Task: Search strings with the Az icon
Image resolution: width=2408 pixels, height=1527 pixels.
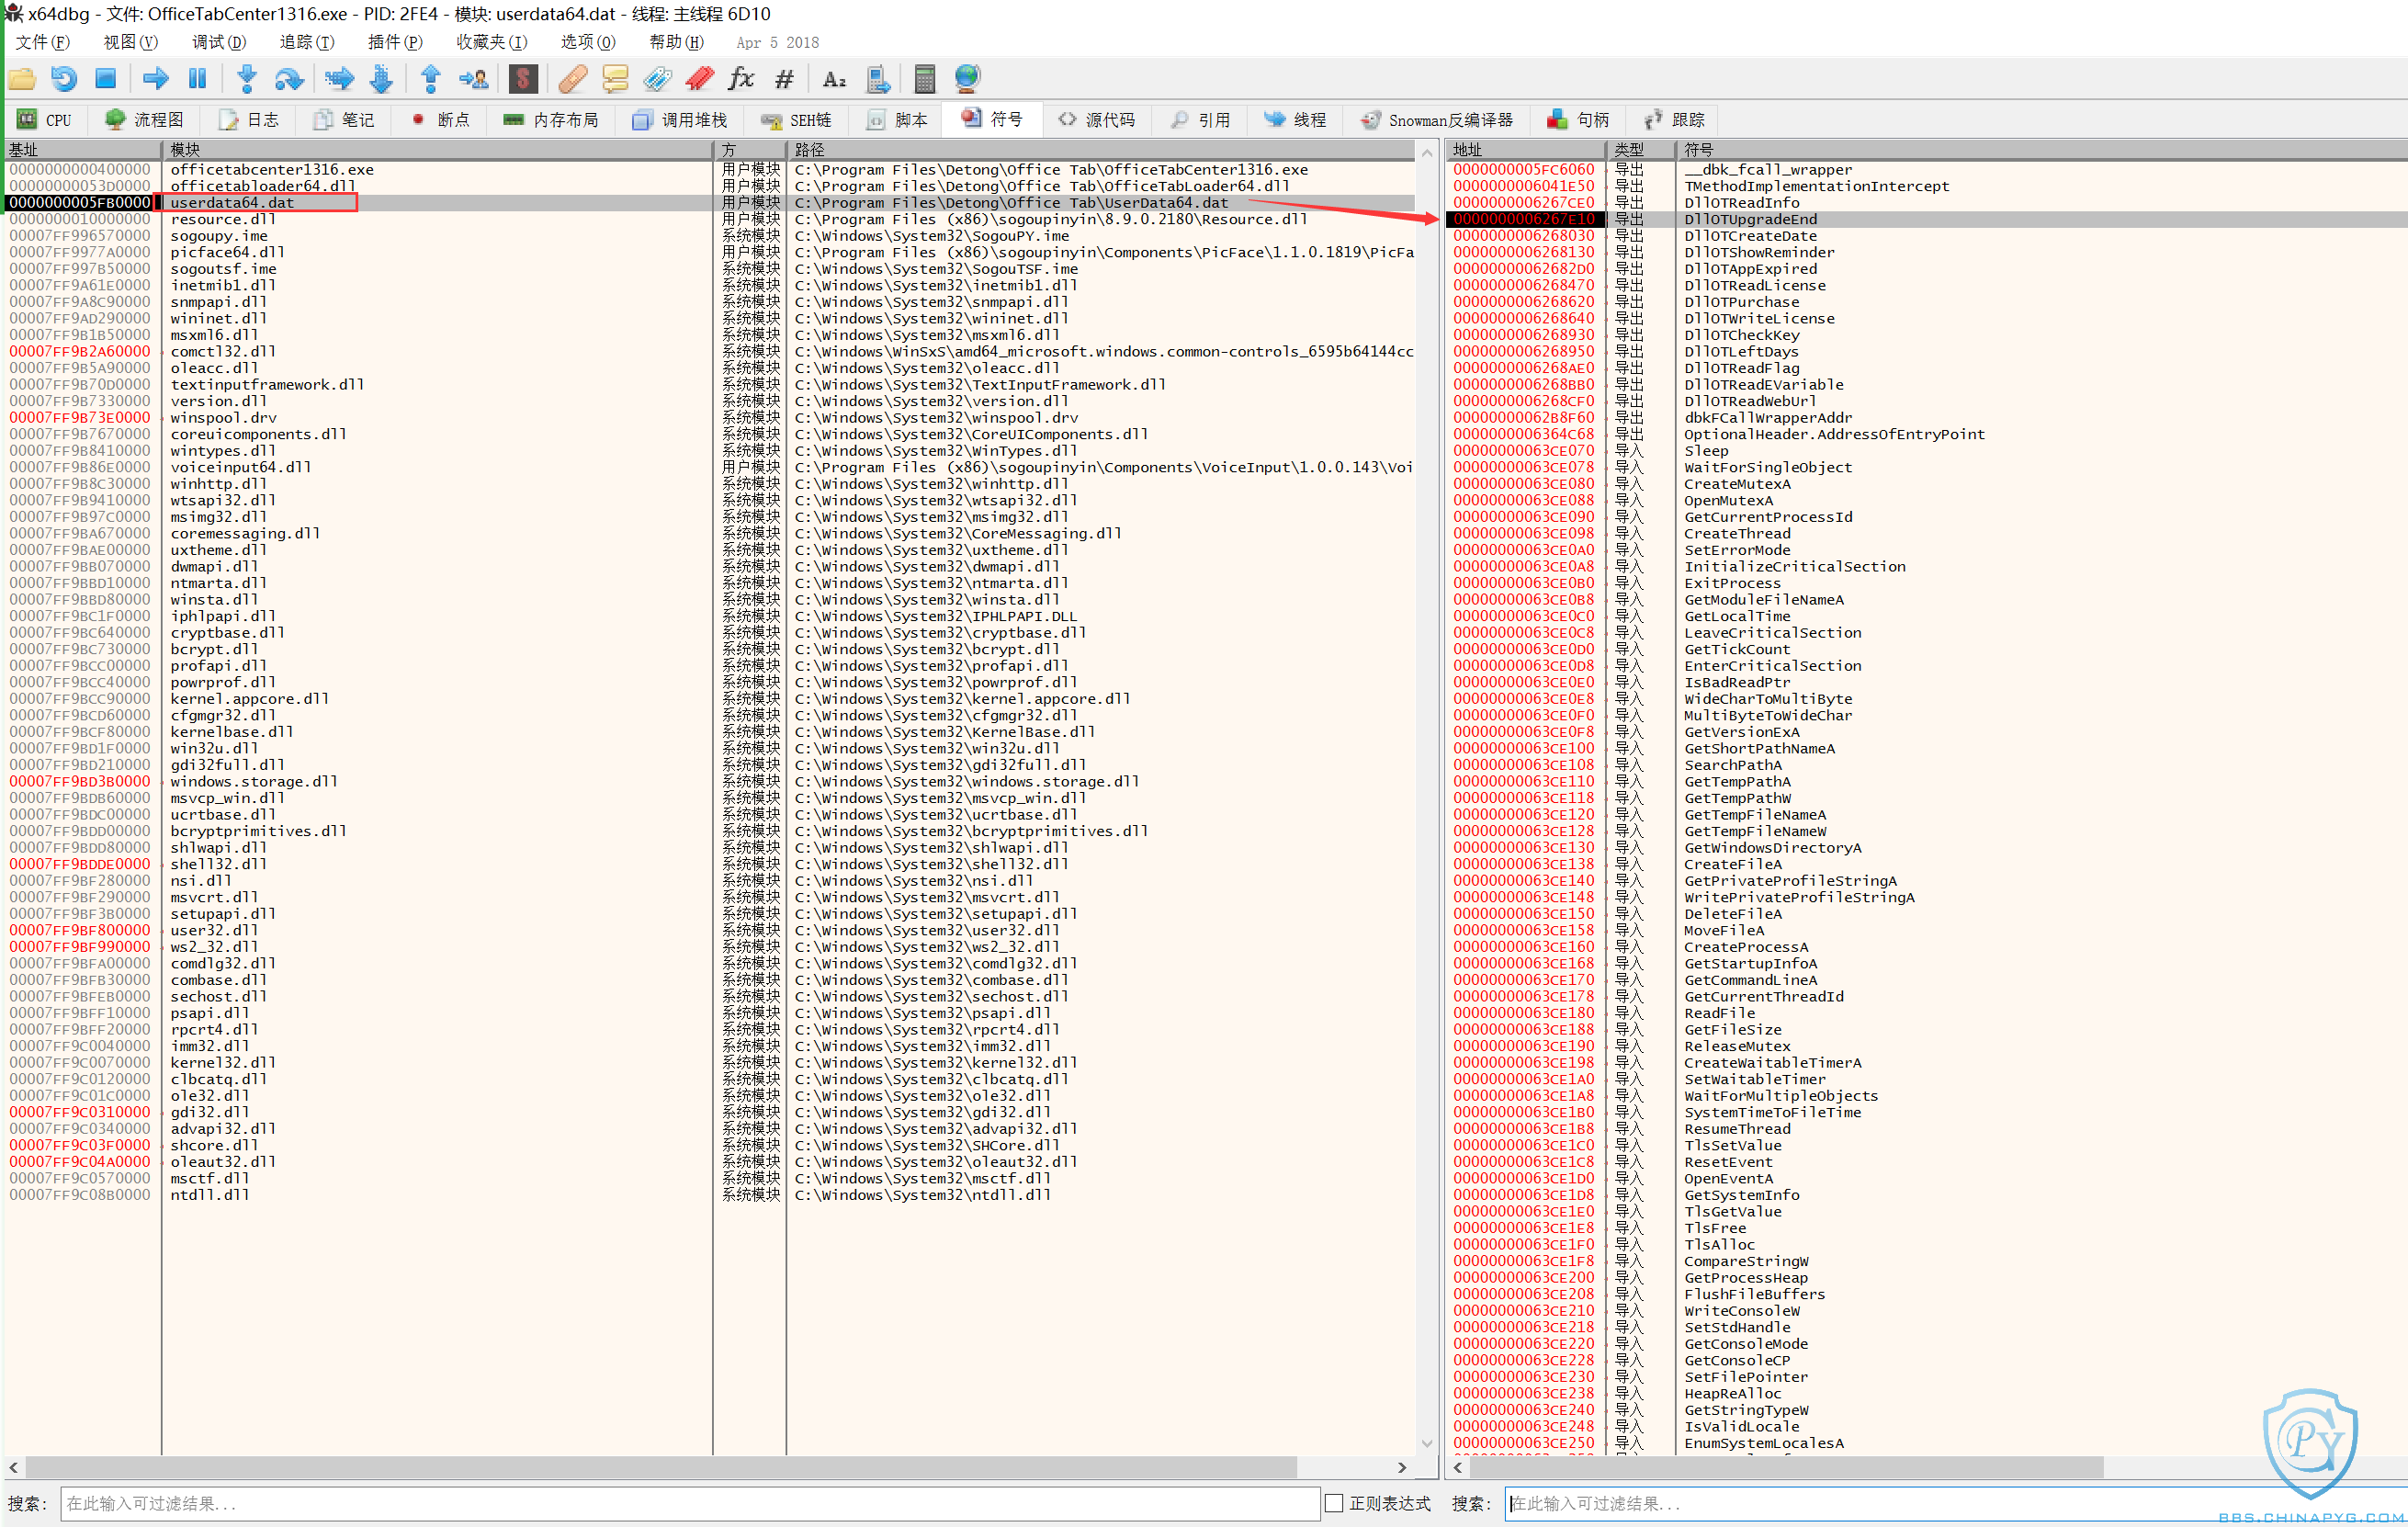Action: click(x=834, y=79)
